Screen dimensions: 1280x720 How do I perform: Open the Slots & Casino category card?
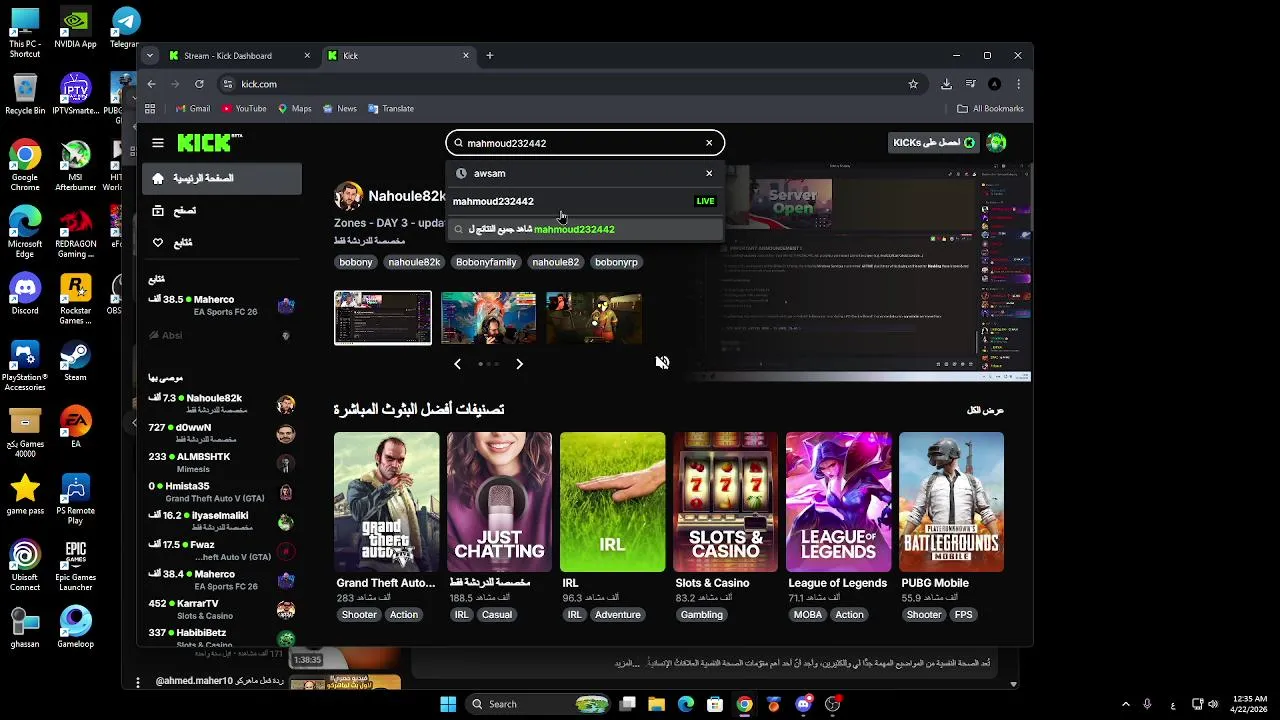(x=725, y=502)
